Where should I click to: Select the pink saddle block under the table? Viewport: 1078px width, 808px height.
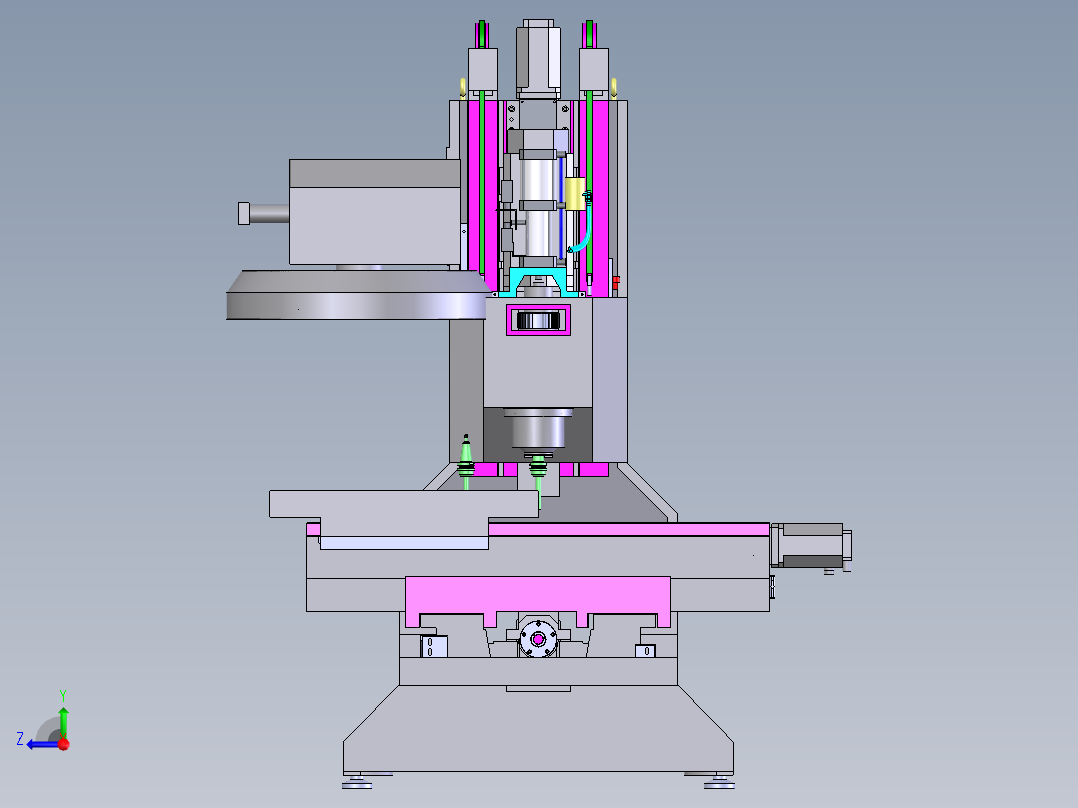[x=538, y=596]
